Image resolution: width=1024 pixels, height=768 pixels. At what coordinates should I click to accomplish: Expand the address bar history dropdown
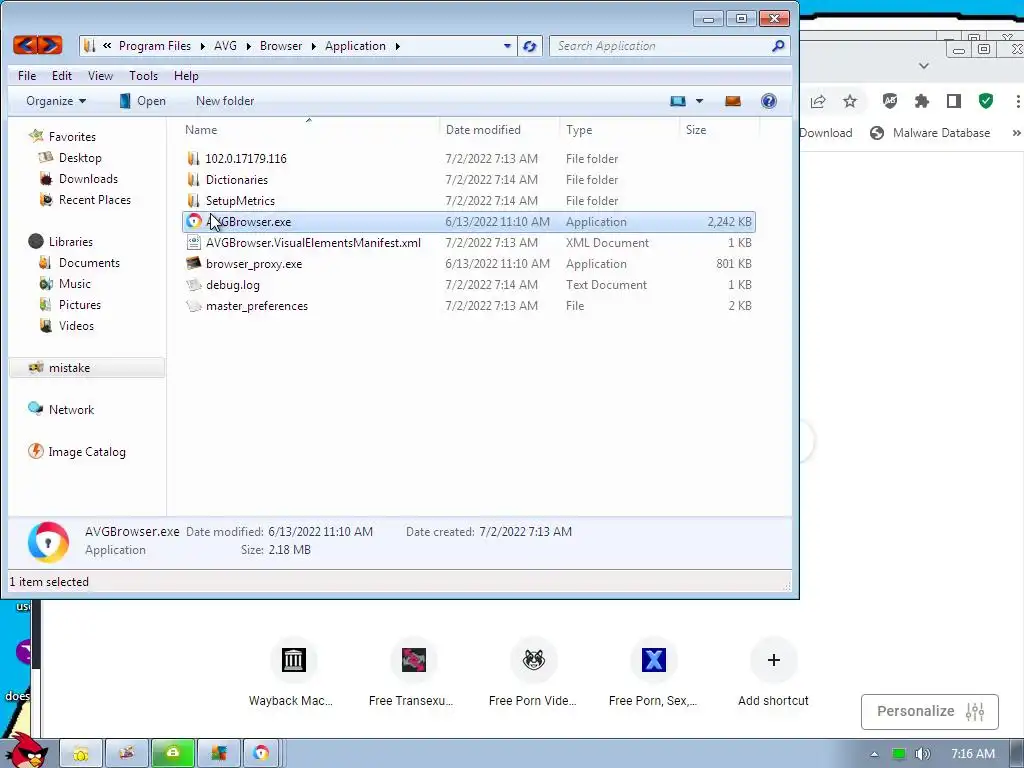tap(507, 46)
